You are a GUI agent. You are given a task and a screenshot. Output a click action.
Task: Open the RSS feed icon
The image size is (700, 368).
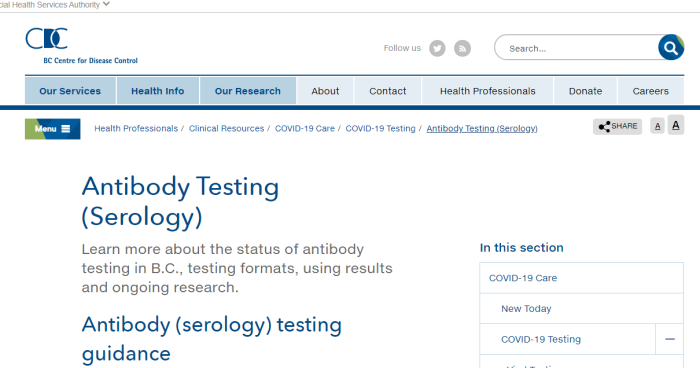coord(462,48)
